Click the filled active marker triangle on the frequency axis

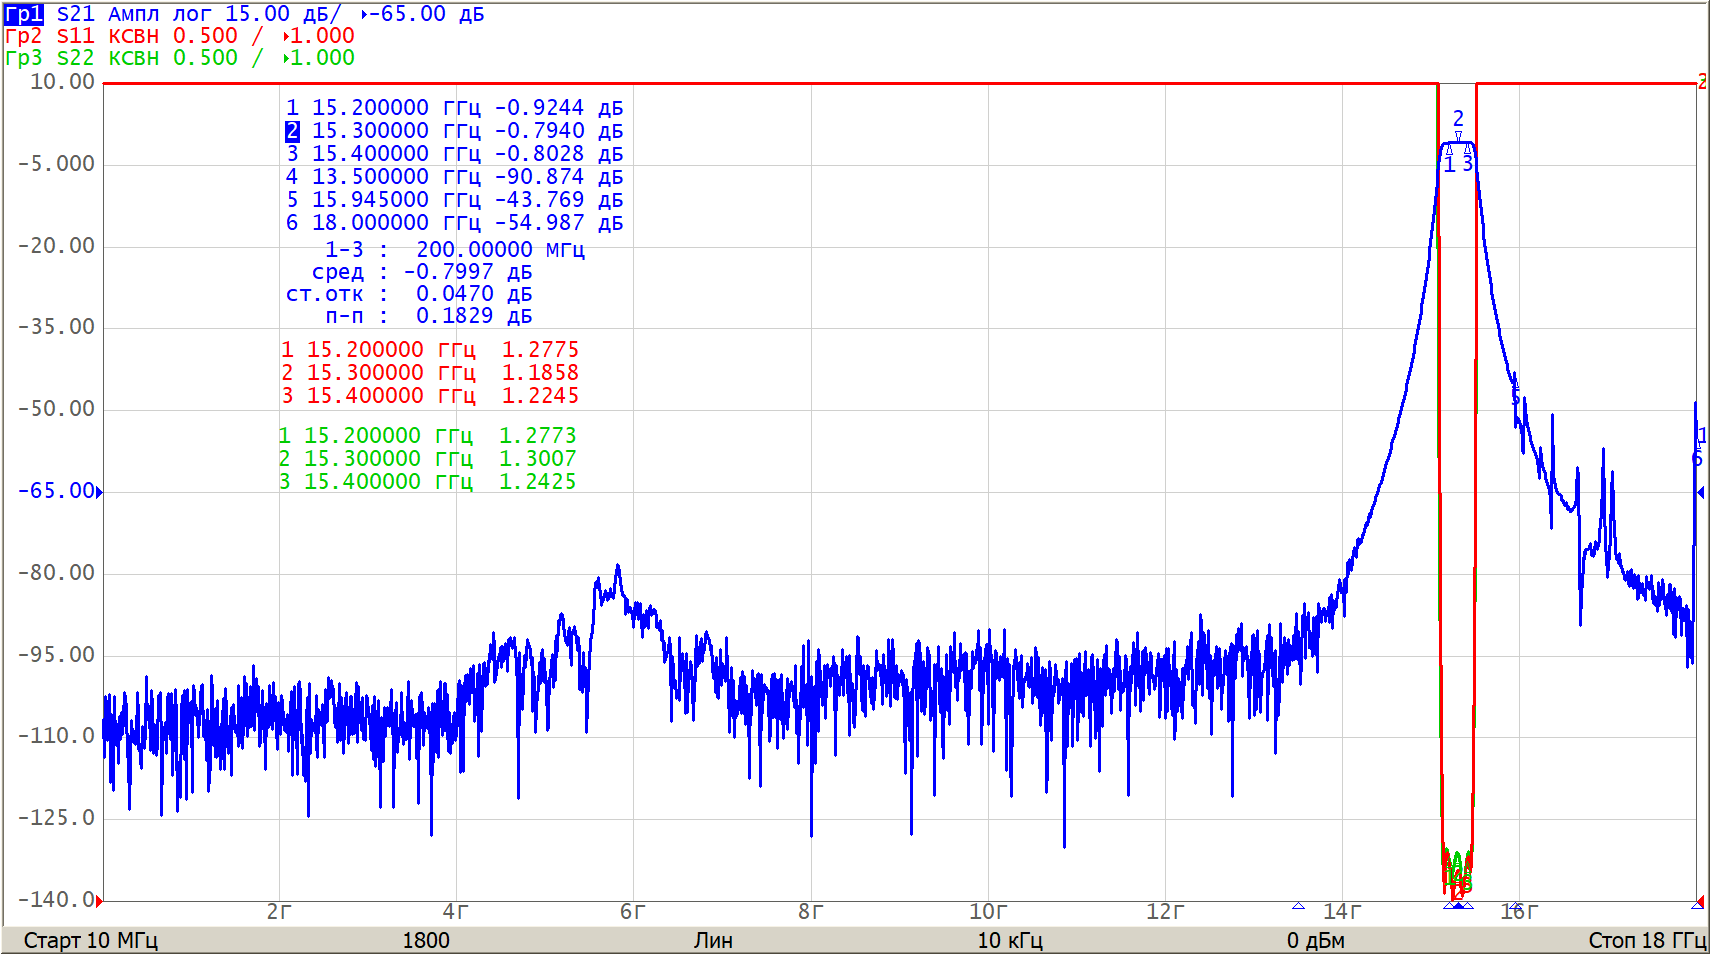[1458, 906]
